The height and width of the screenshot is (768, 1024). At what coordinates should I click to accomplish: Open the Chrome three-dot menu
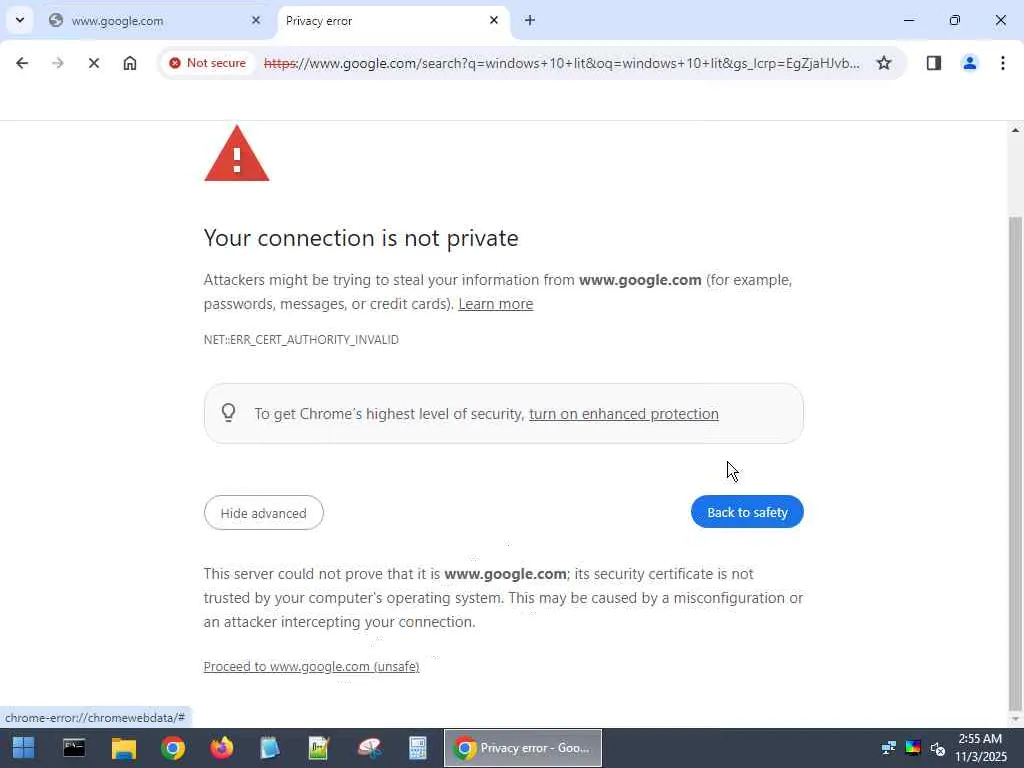(x=1002, y=63)
